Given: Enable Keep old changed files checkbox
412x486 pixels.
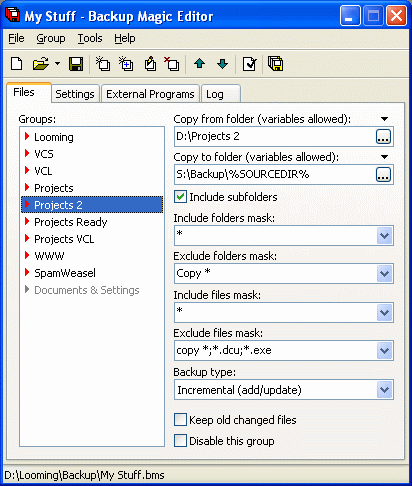Looking at the screenshot, I should click(180, 420).
